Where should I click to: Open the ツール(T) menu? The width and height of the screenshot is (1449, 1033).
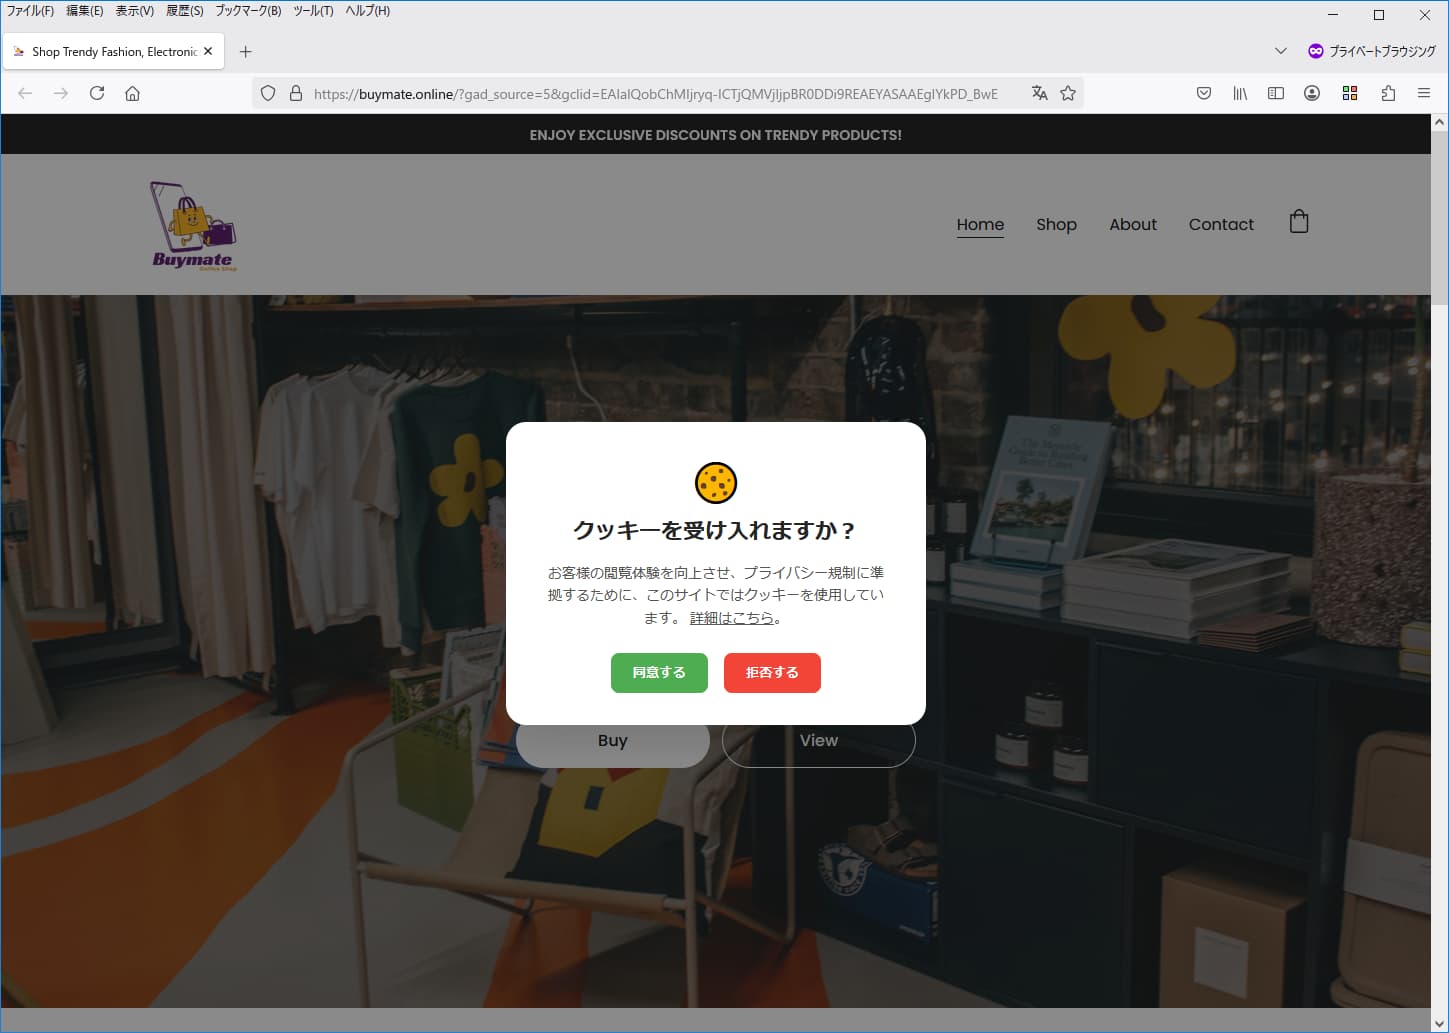313,11
